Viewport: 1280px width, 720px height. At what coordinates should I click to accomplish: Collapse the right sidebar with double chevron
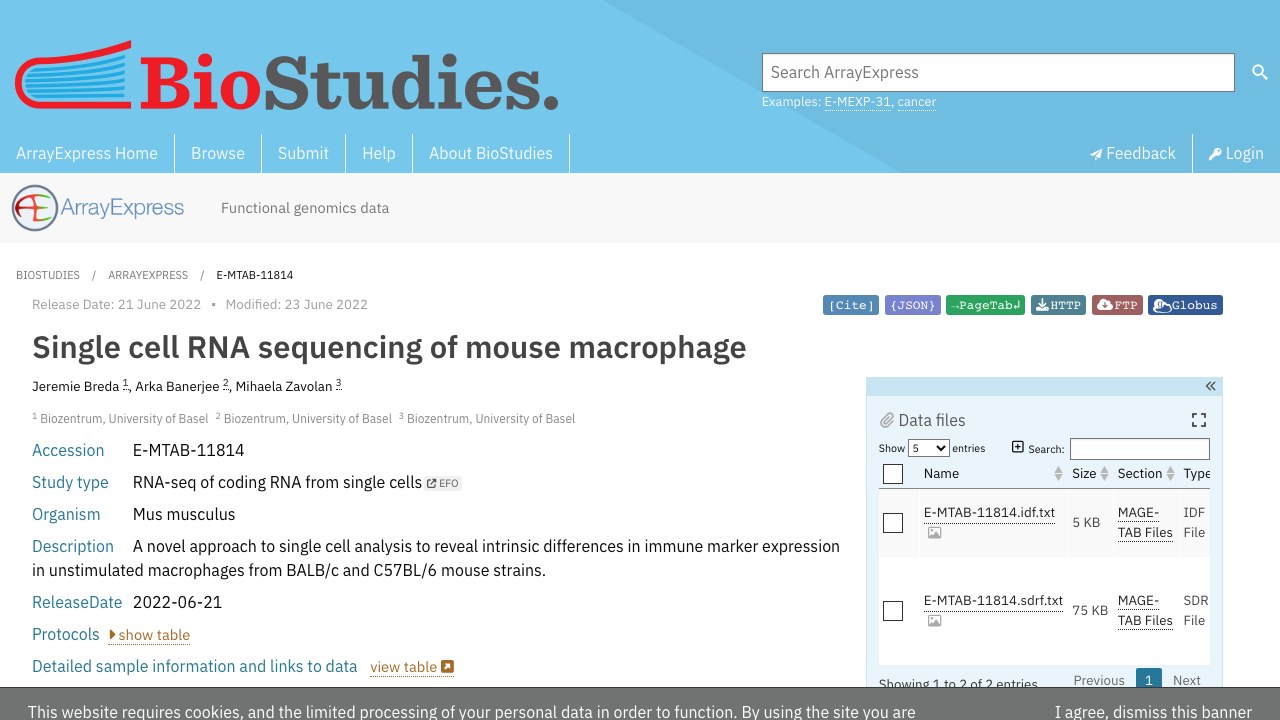pos(1210,386)
